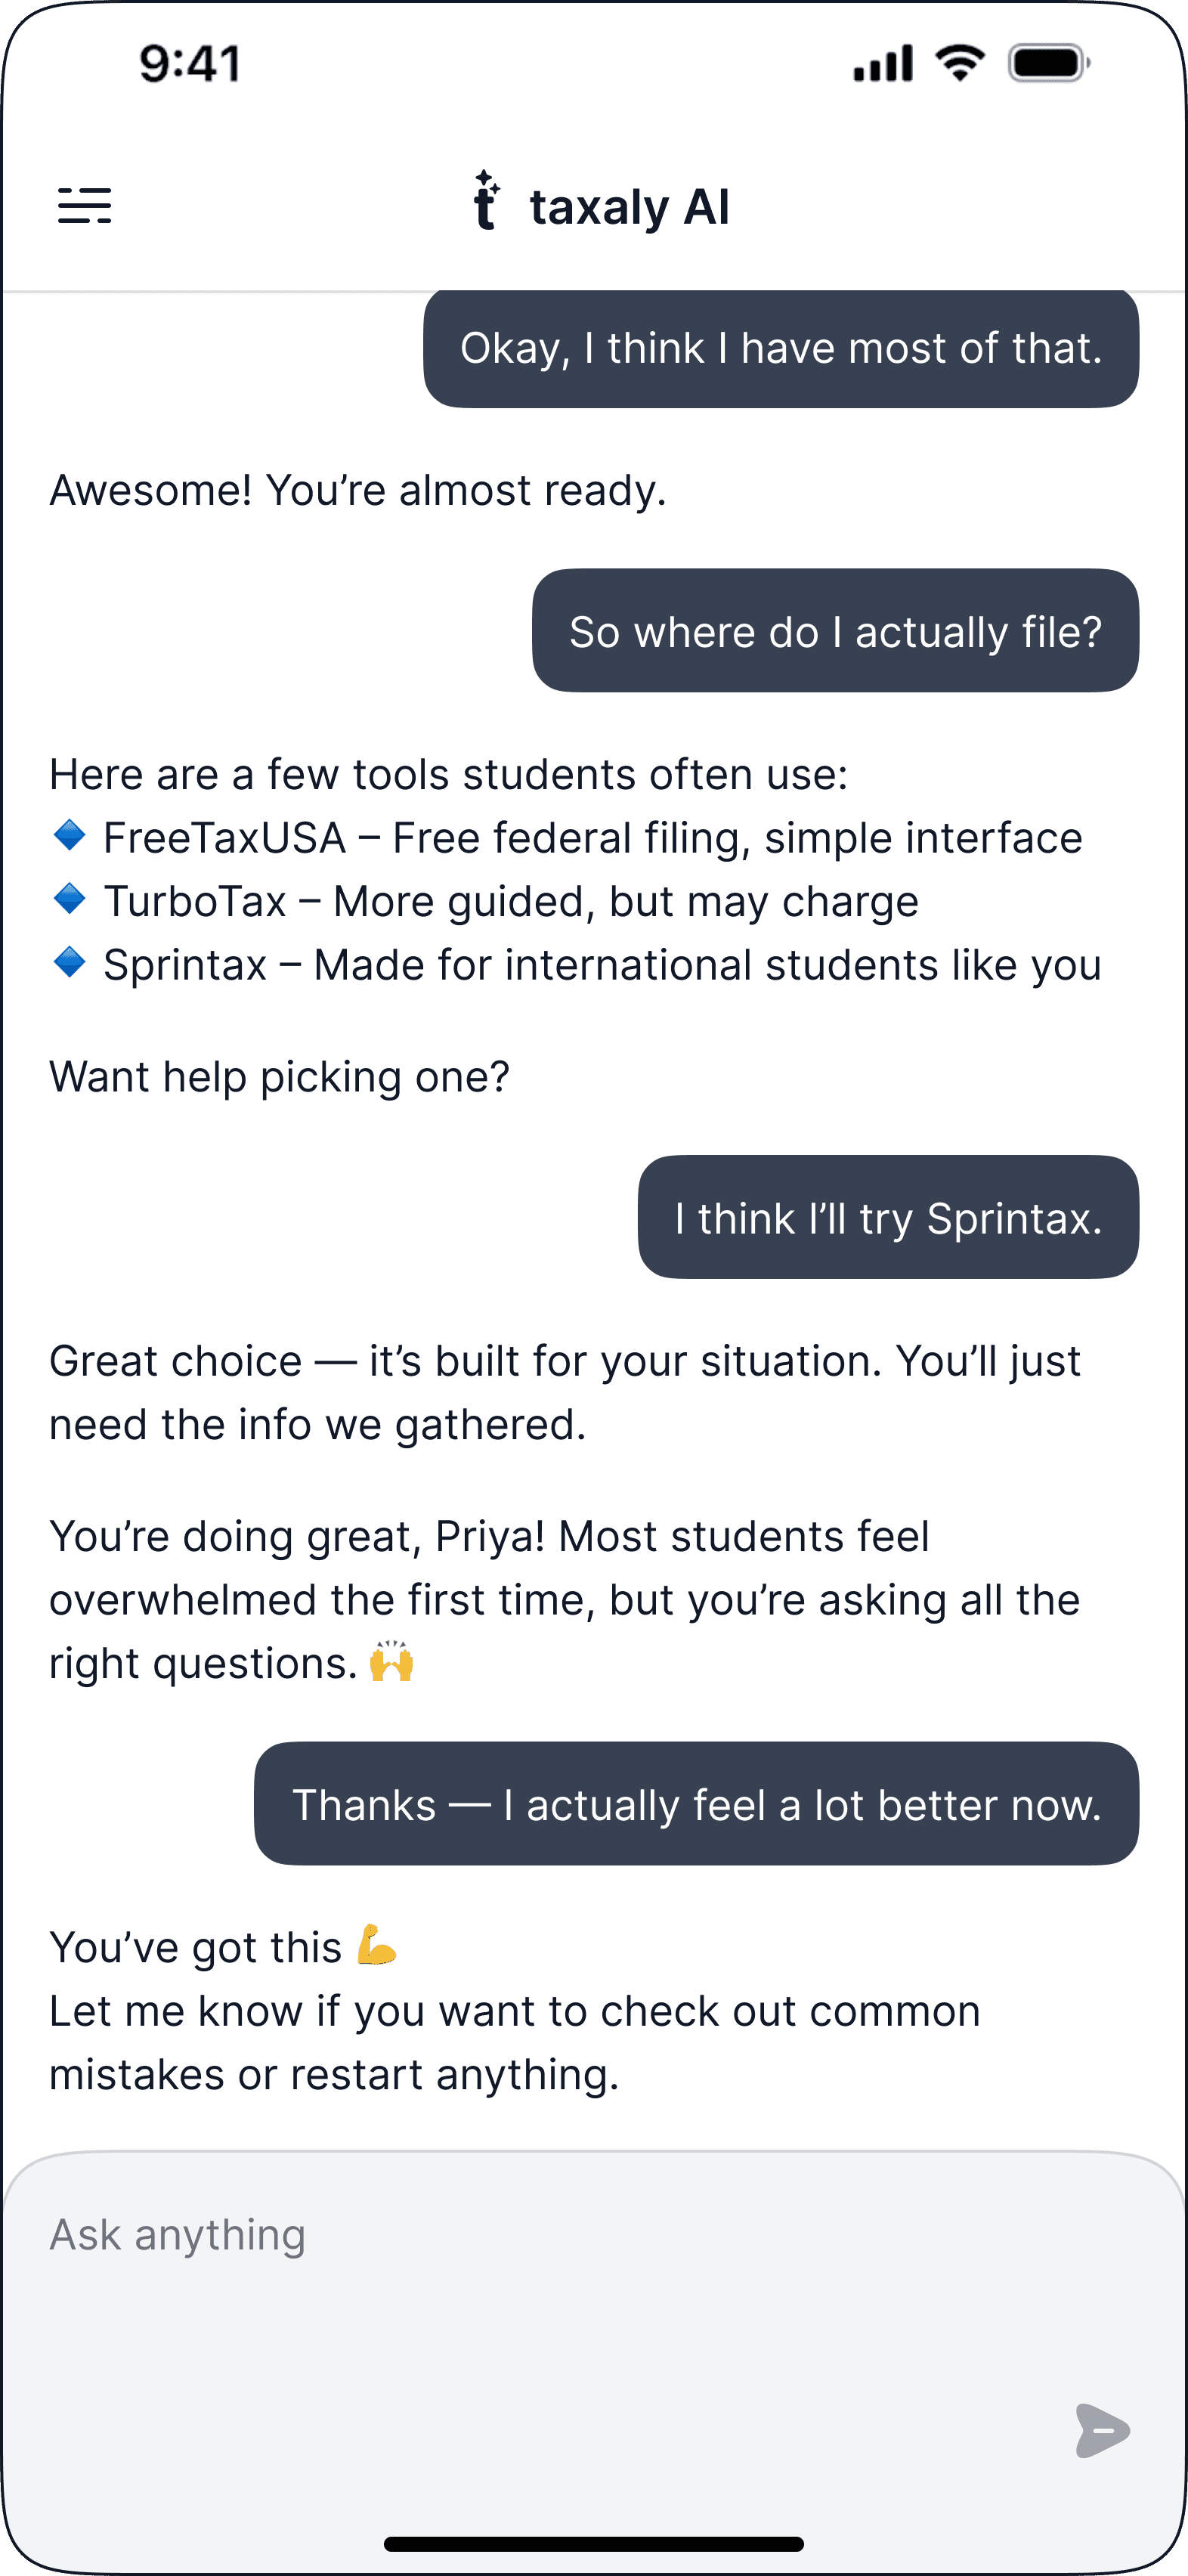The width and height of the screenshot is (1188, 2576).
Task: Tap the home indicator bar
Action: pos(594,2544)
